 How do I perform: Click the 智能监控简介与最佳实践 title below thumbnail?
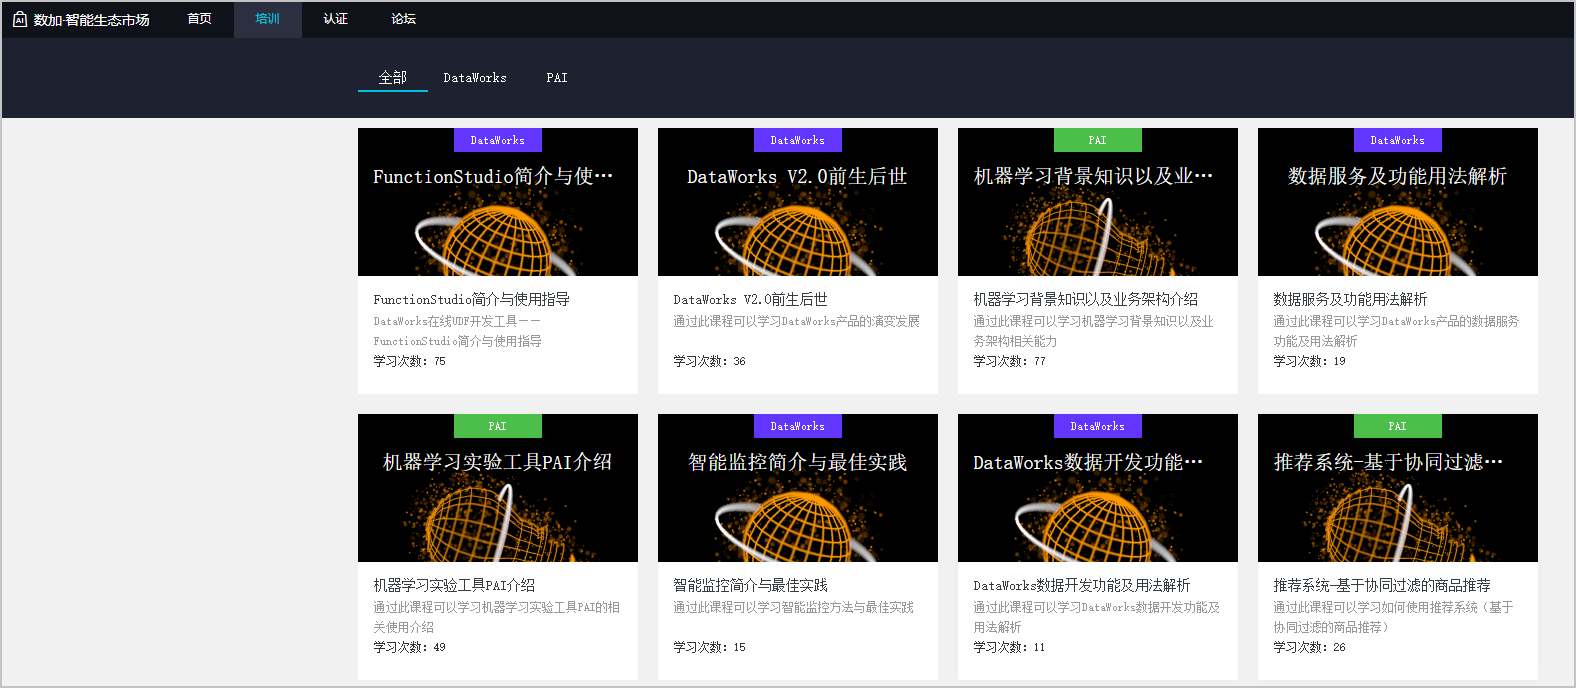tap(750, 585)
